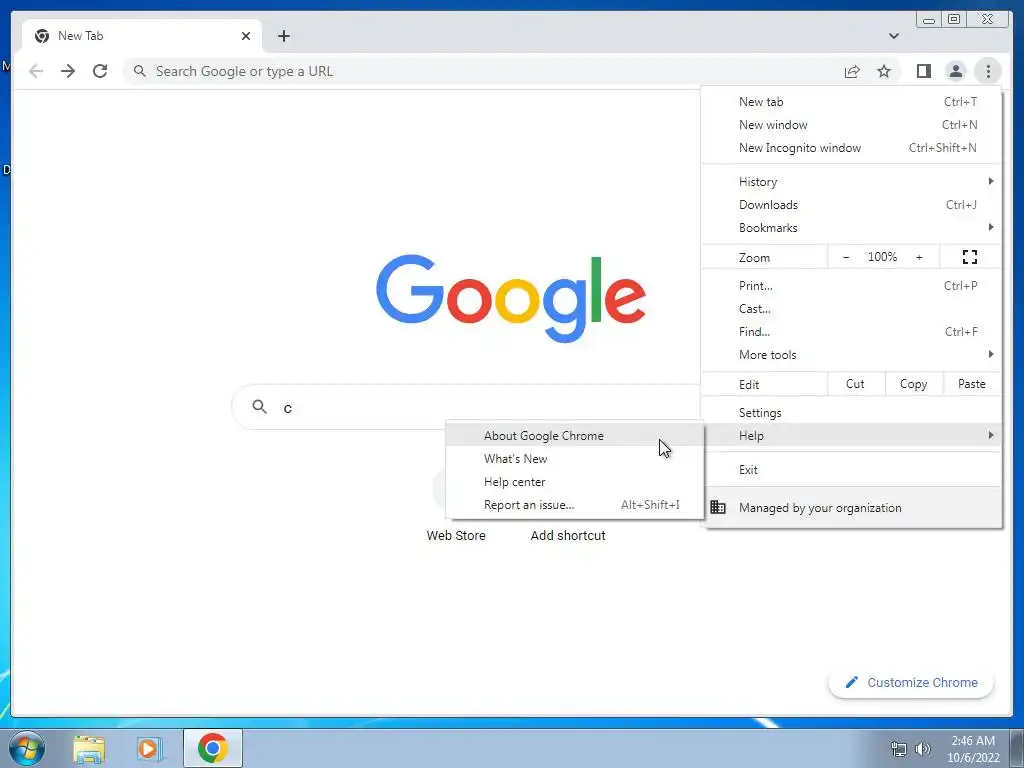Select About Google Chrome
Image resolution: width=1024 pixels, height=768 pixels.
click(x=574, y=436)
